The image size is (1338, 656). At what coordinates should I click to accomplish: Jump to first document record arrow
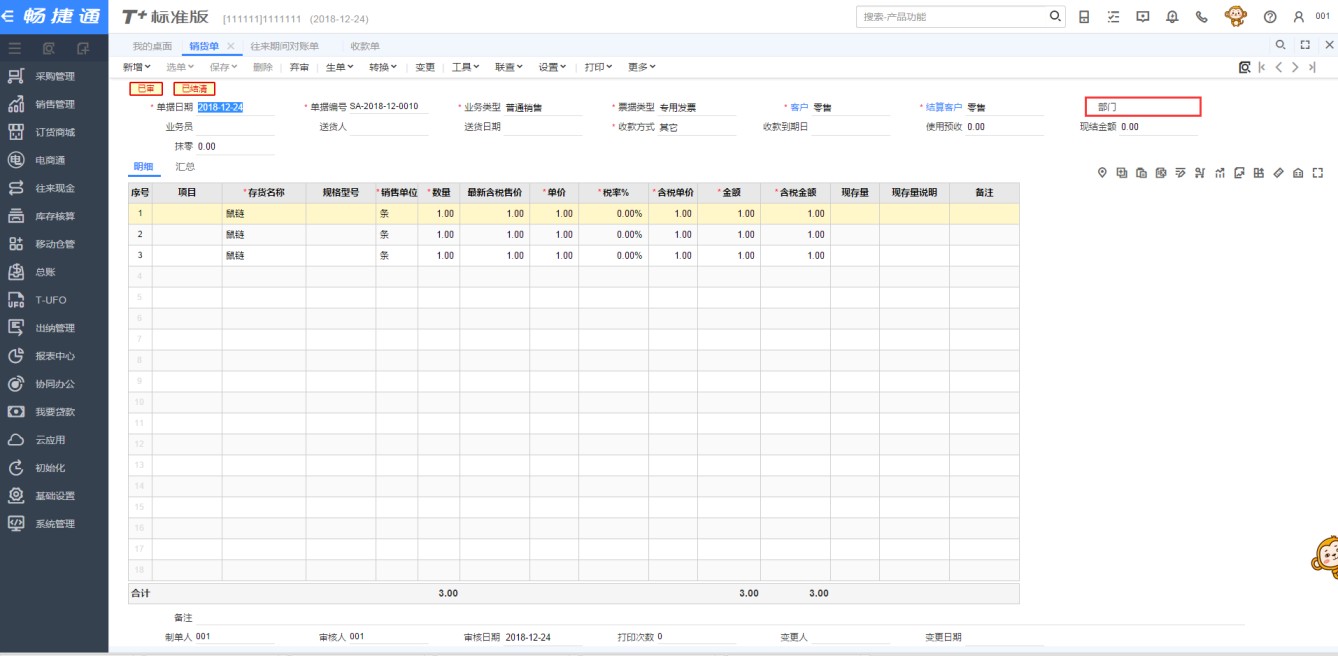click(1262, 67)
